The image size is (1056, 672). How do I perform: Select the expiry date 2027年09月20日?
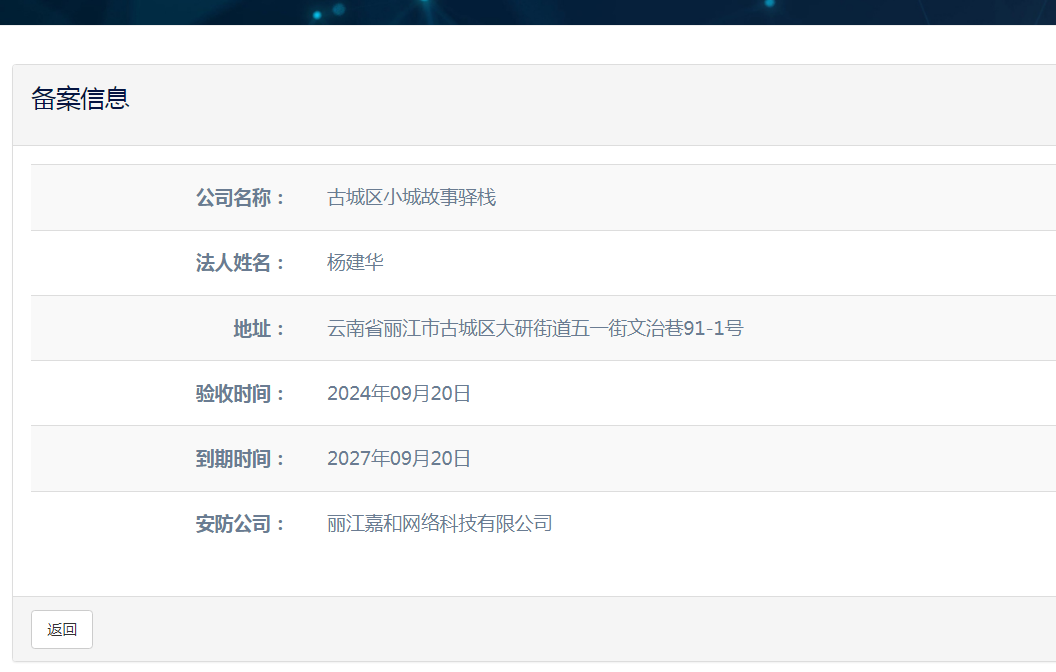tap(398, 459)
